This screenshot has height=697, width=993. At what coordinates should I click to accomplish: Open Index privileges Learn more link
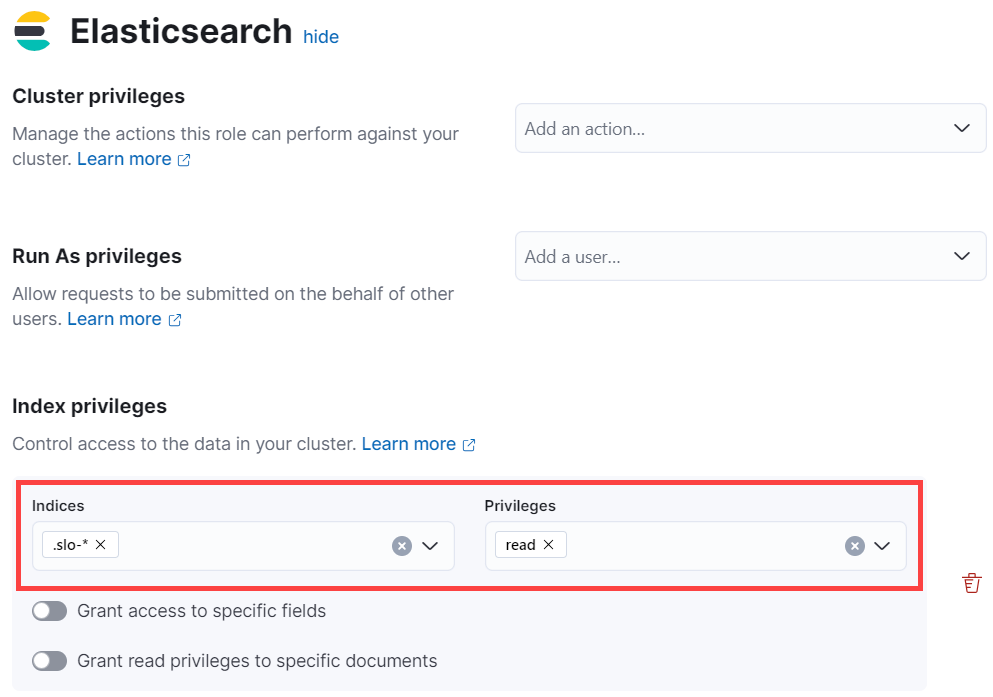coord(408,444)
